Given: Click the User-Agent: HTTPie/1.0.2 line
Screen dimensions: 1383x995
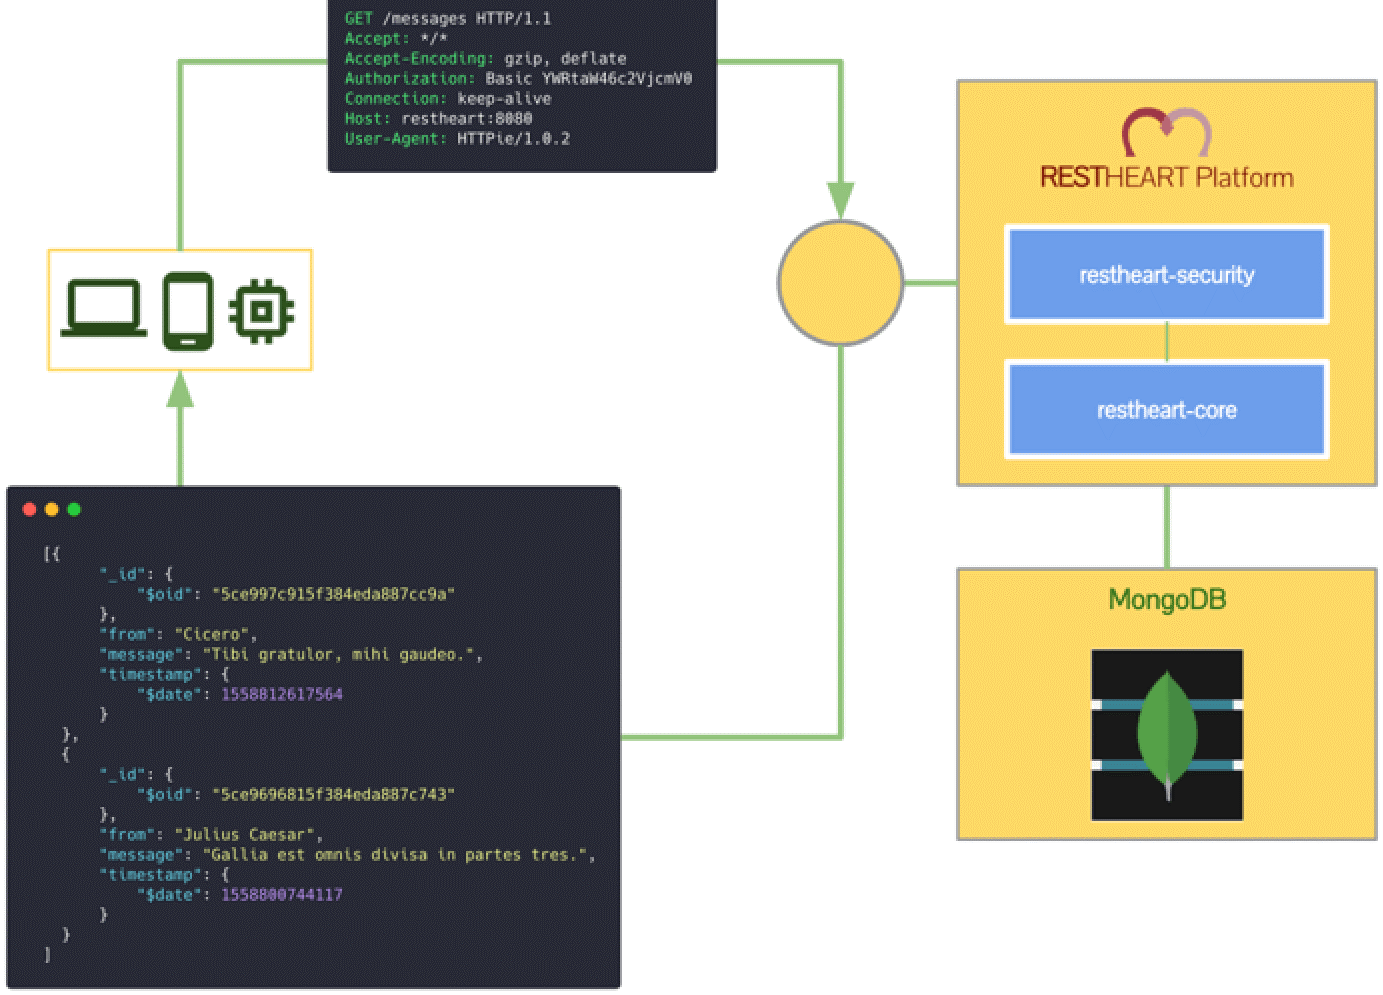Looking at the screenshot, I should pyautogui.click(x=457, y=139).
